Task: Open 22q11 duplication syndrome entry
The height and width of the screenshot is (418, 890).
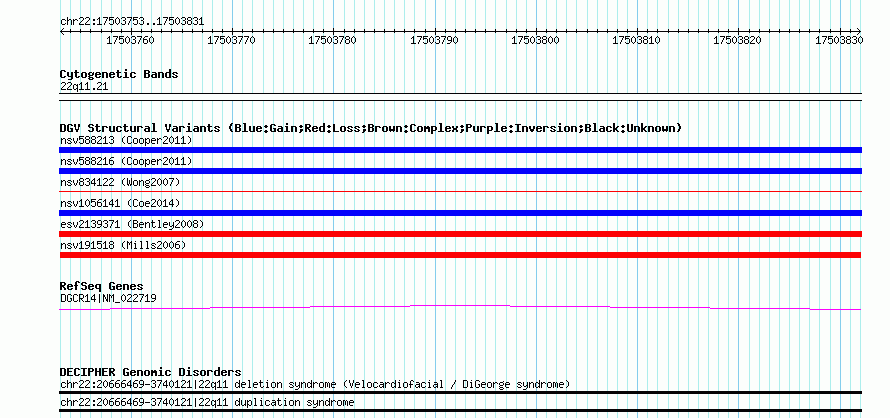Action: tap(207, 403)
